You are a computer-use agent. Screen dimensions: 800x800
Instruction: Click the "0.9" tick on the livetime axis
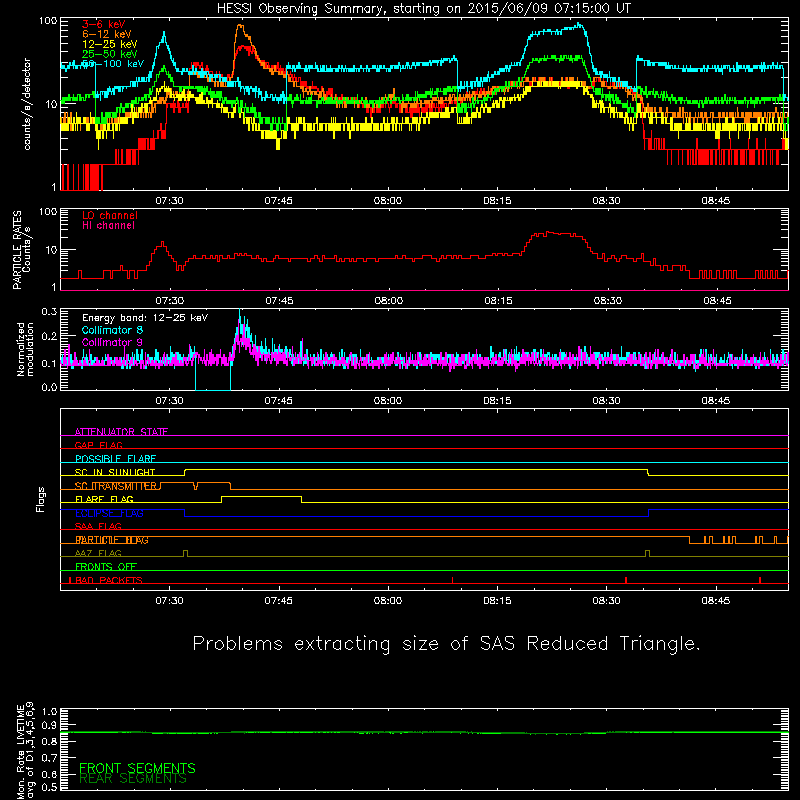click(x=49, y=726)
